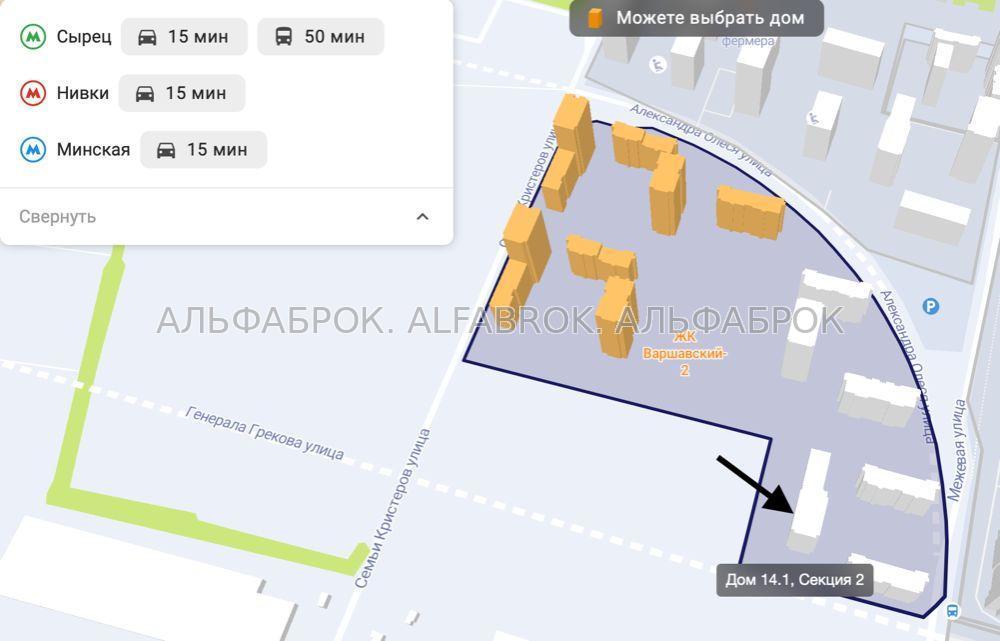This screenshot has height=641, width=1000.
Task: Select the Минская 15 мин car route chip
Action: tap(203, 150)
